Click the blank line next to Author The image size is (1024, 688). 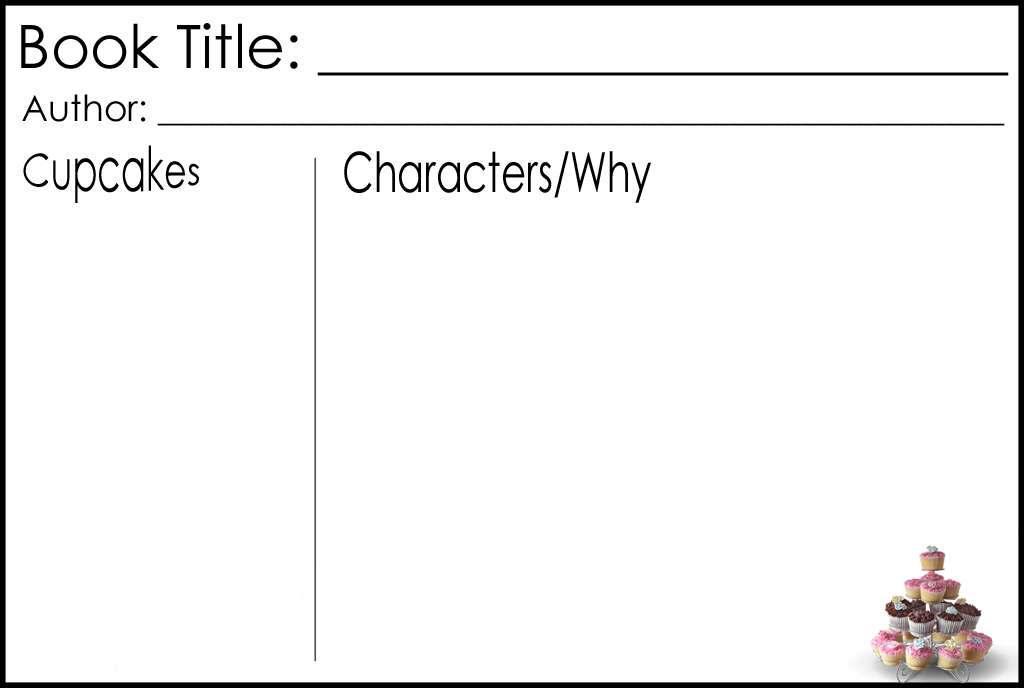click(580, 124)
